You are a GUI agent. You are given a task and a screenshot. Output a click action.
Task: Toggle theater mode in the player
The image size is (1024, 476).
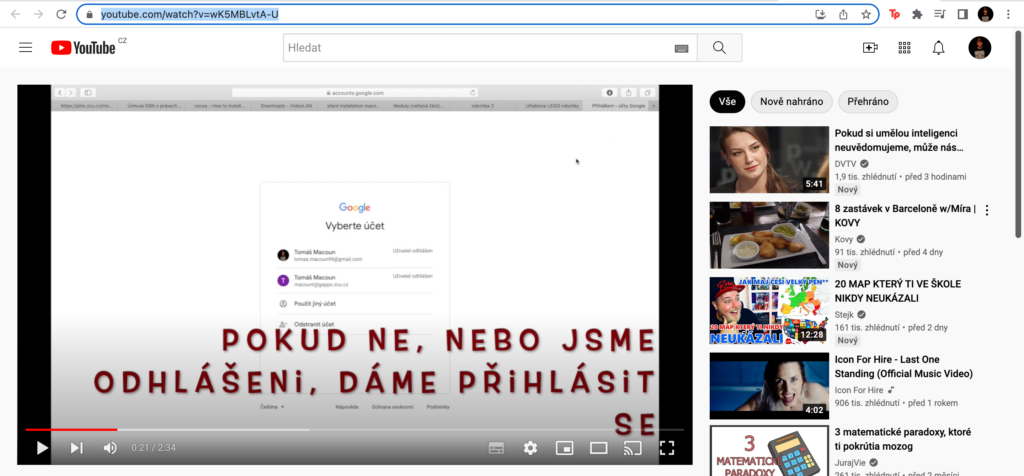pyautogui.click(x=598, y=448)
